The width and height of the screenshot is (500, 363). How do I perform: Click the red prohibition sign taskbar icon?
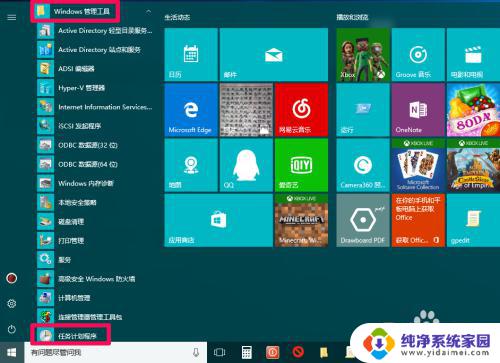click(298, 352)
